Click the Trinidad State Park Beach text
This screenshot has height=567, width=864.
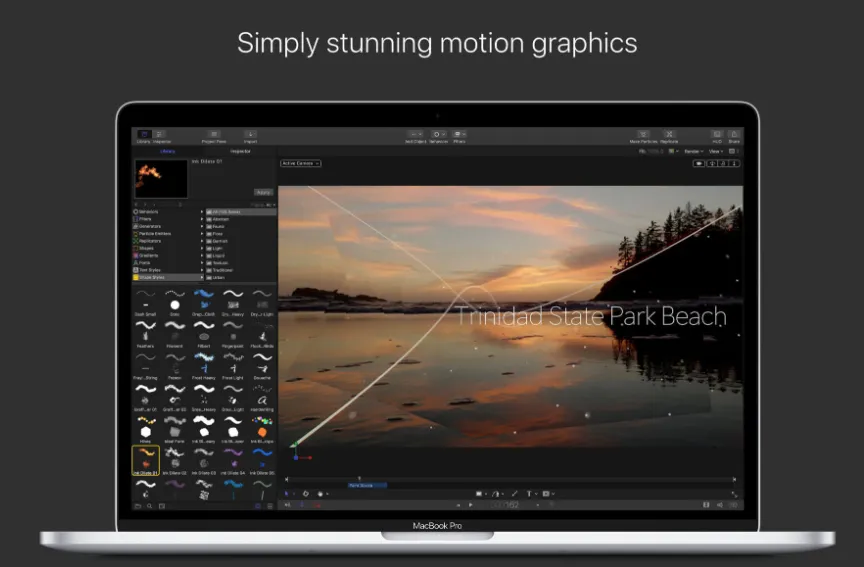tap(591, 316)
